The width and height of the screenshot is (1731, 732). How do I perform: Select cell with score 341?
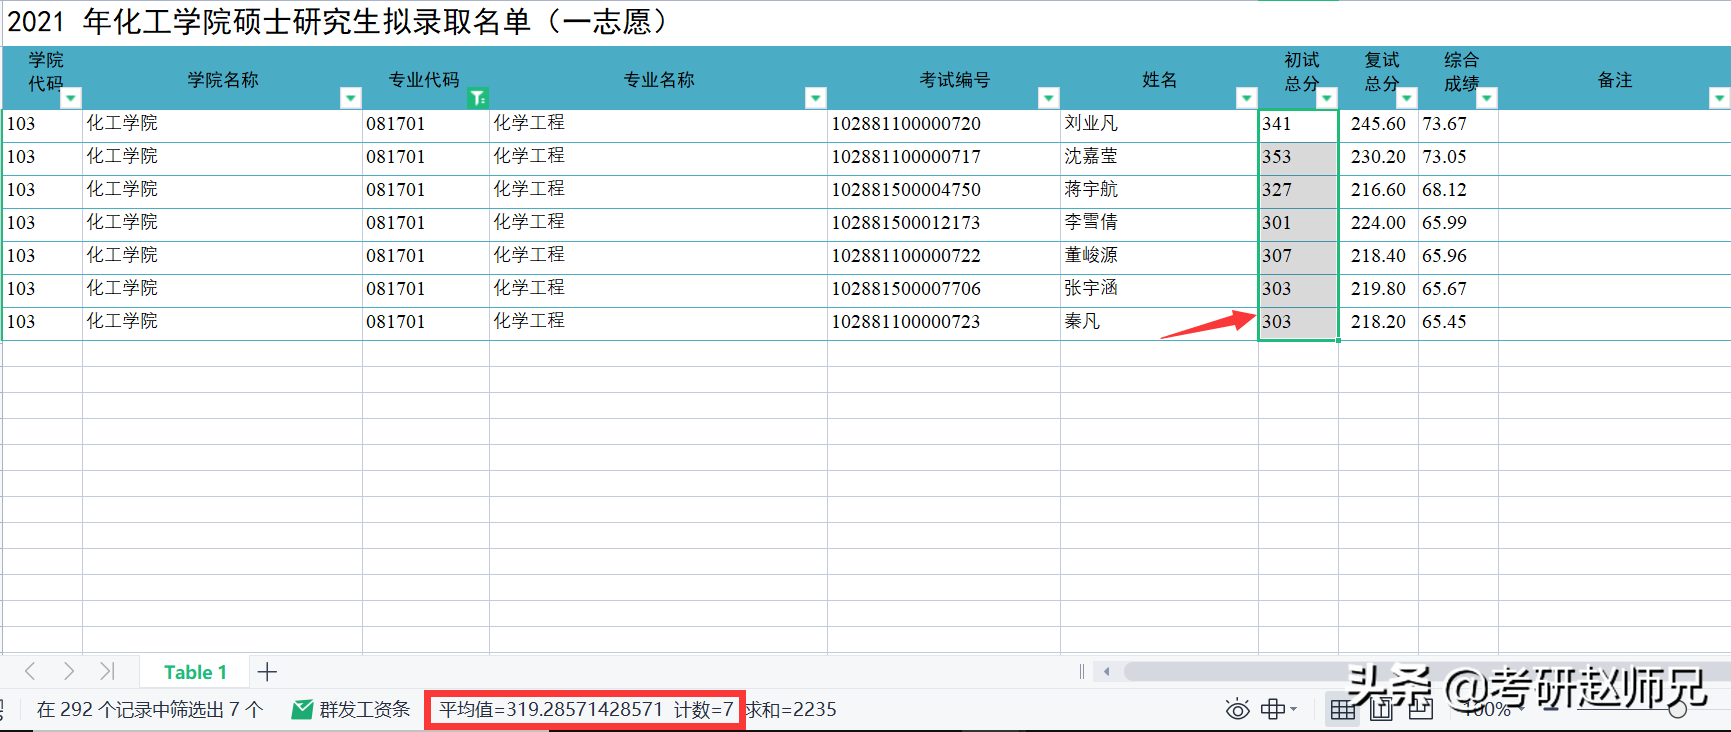coord(1298,124)
